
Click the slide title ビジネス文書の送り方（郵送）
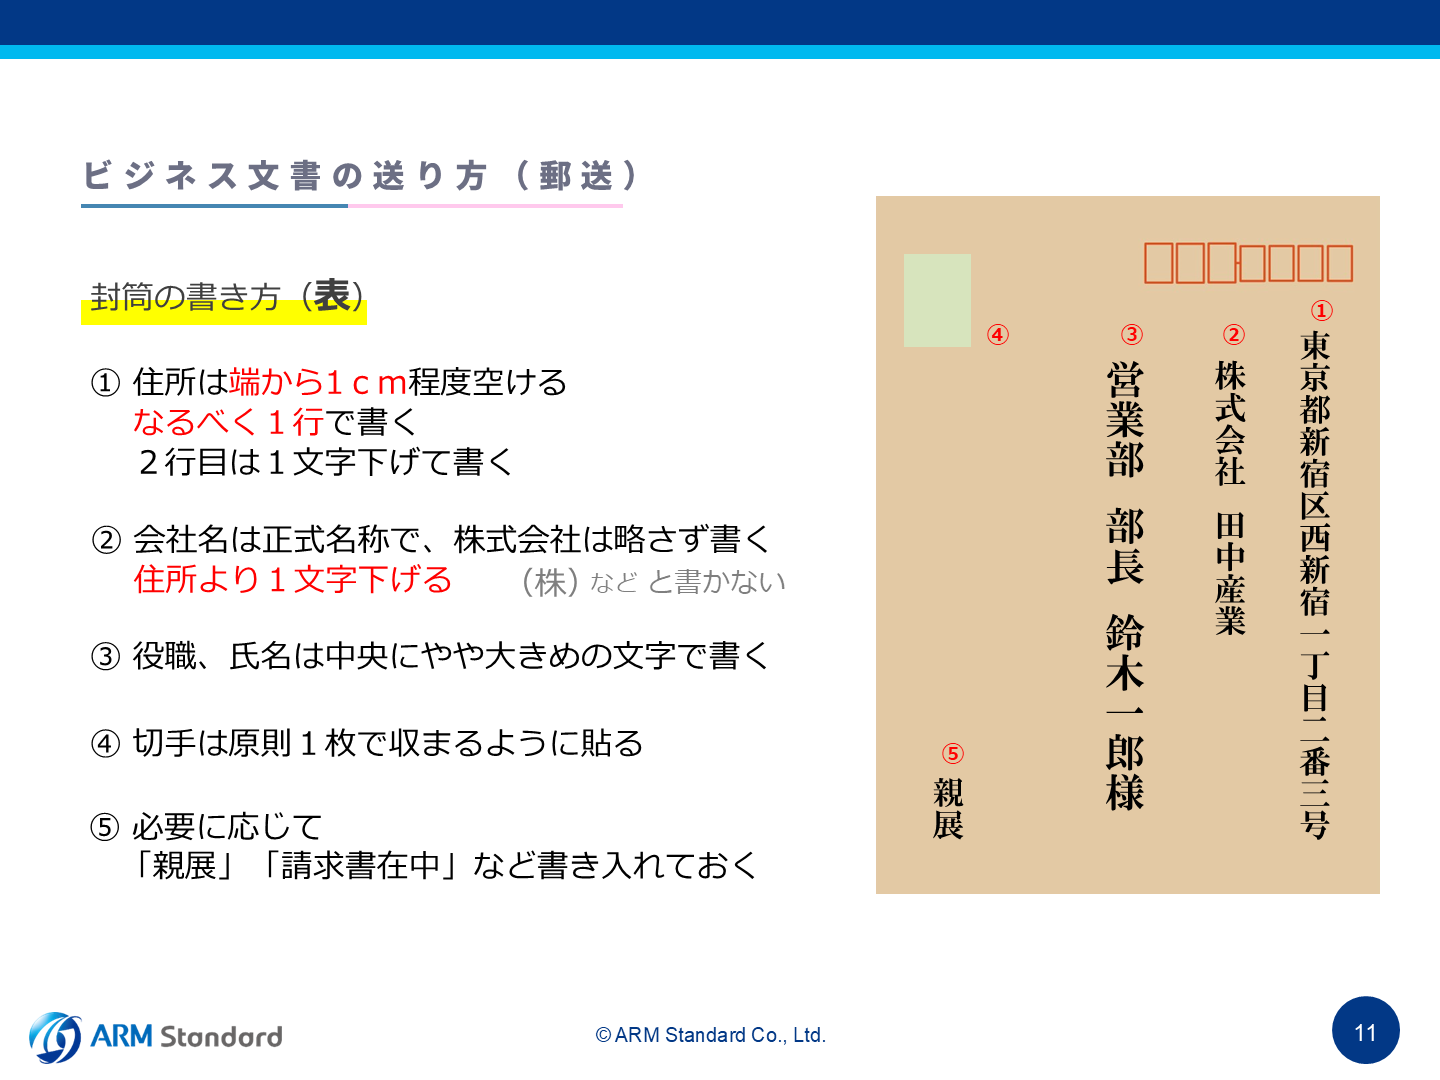pyautogui.click(x=360, y=176)
